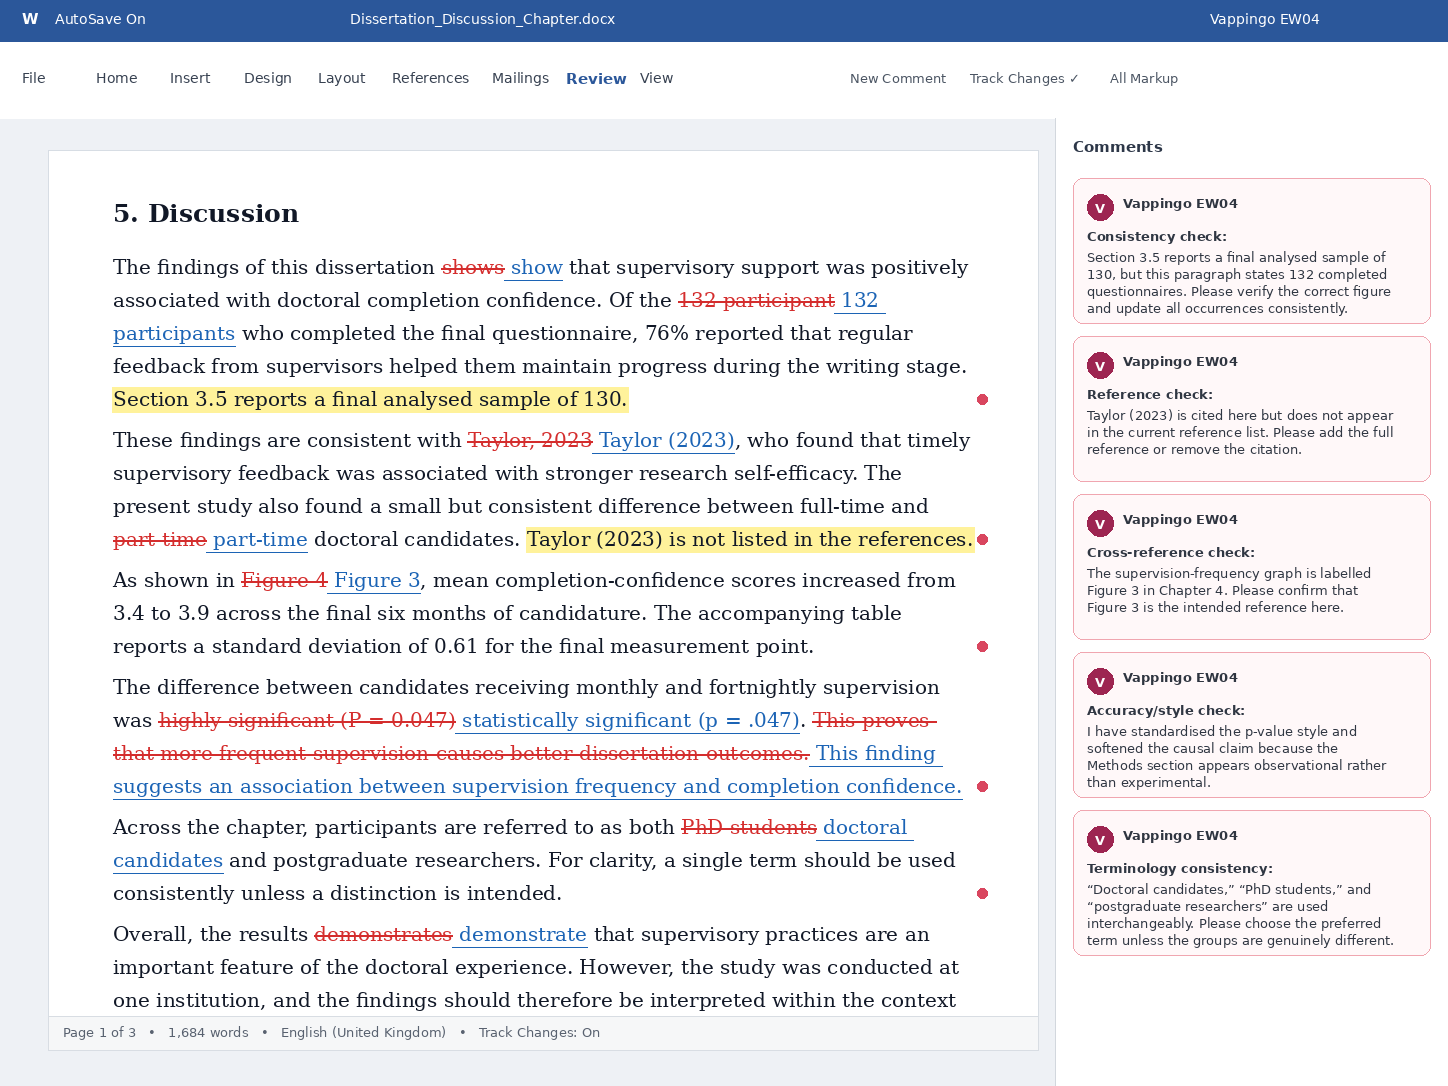Image resolution: width=1448 pixels, height=1086 pixels.
Task: Open the All Markup dropdown
Action: [1143, 78]
